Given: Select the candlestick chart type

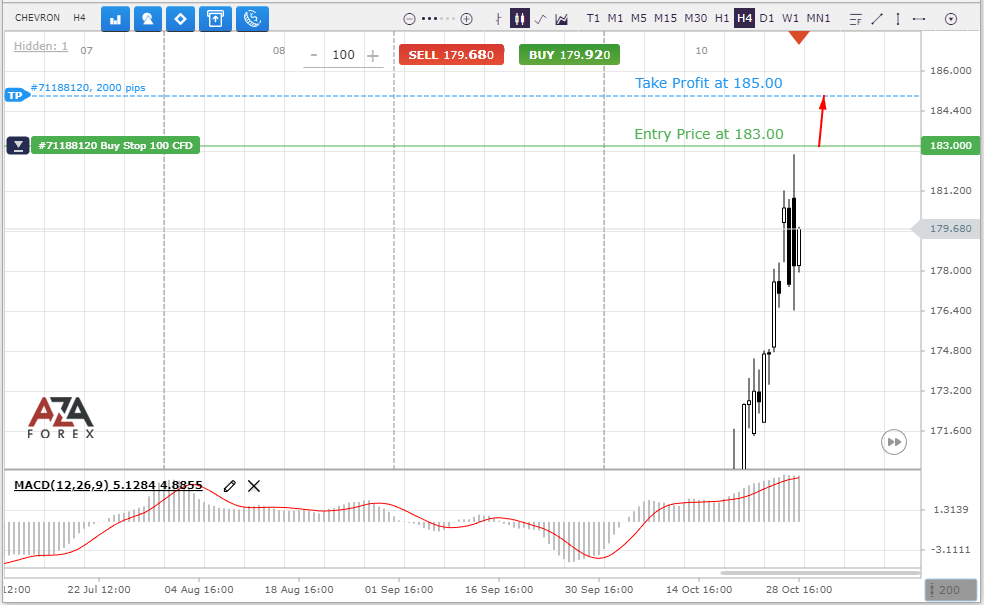Looking at the screenshot, I should (520, 19).
